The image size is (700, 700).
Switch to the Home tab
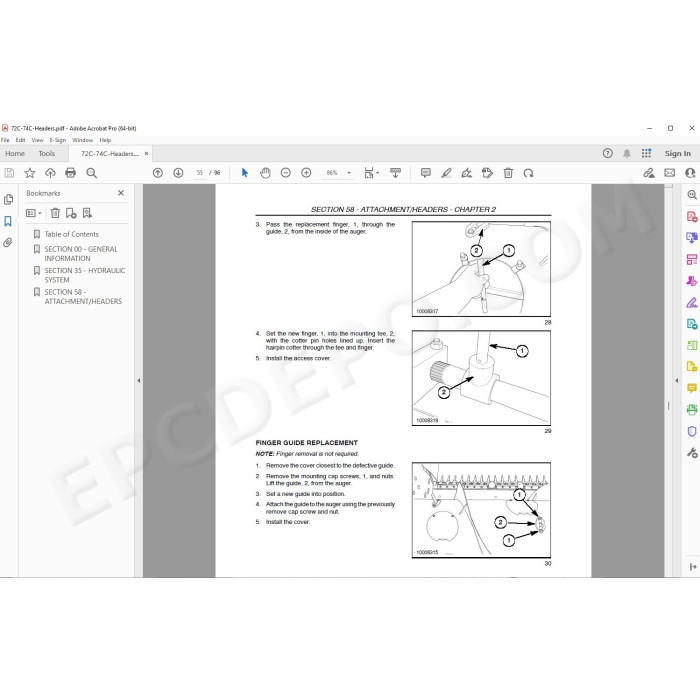(15, 154)
